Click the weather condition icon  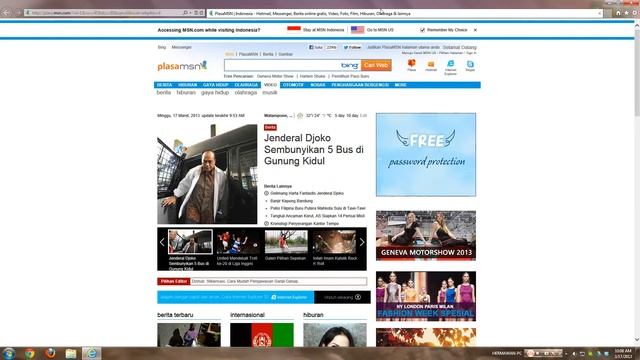pyautogui.click(x=300, y=116)
